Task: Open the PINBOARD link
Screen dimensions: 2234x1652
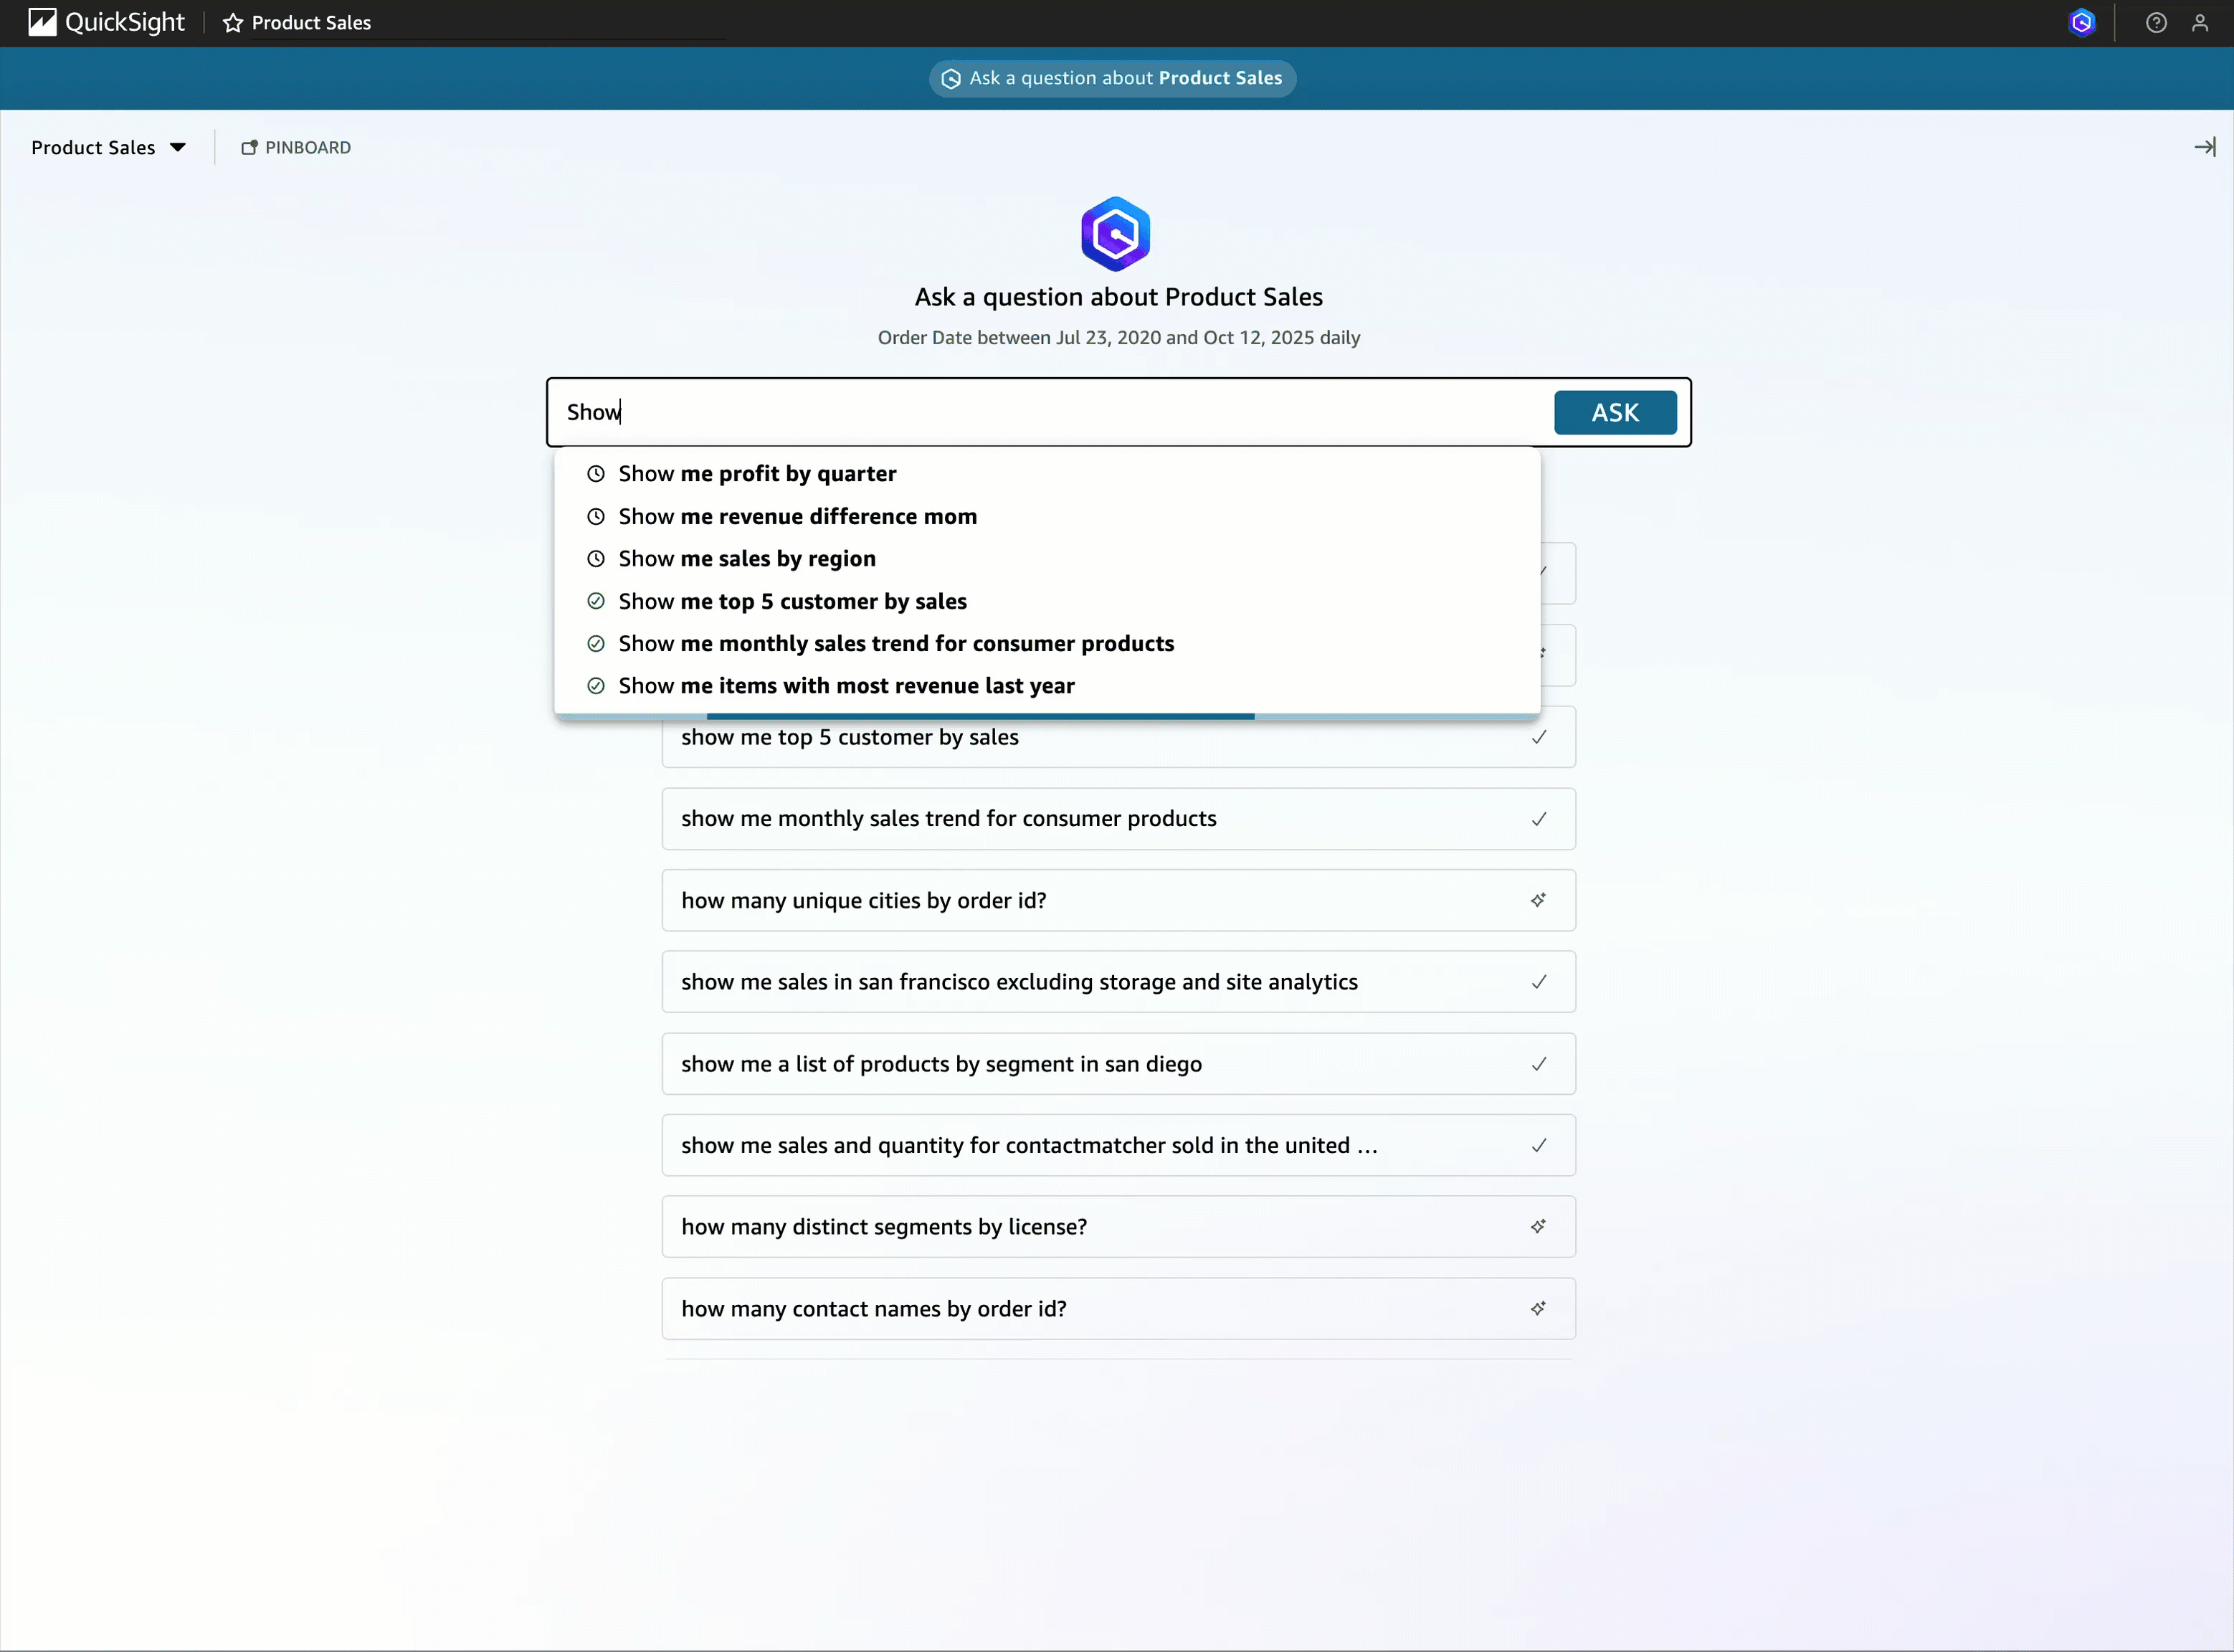Action: coord(296,147)
